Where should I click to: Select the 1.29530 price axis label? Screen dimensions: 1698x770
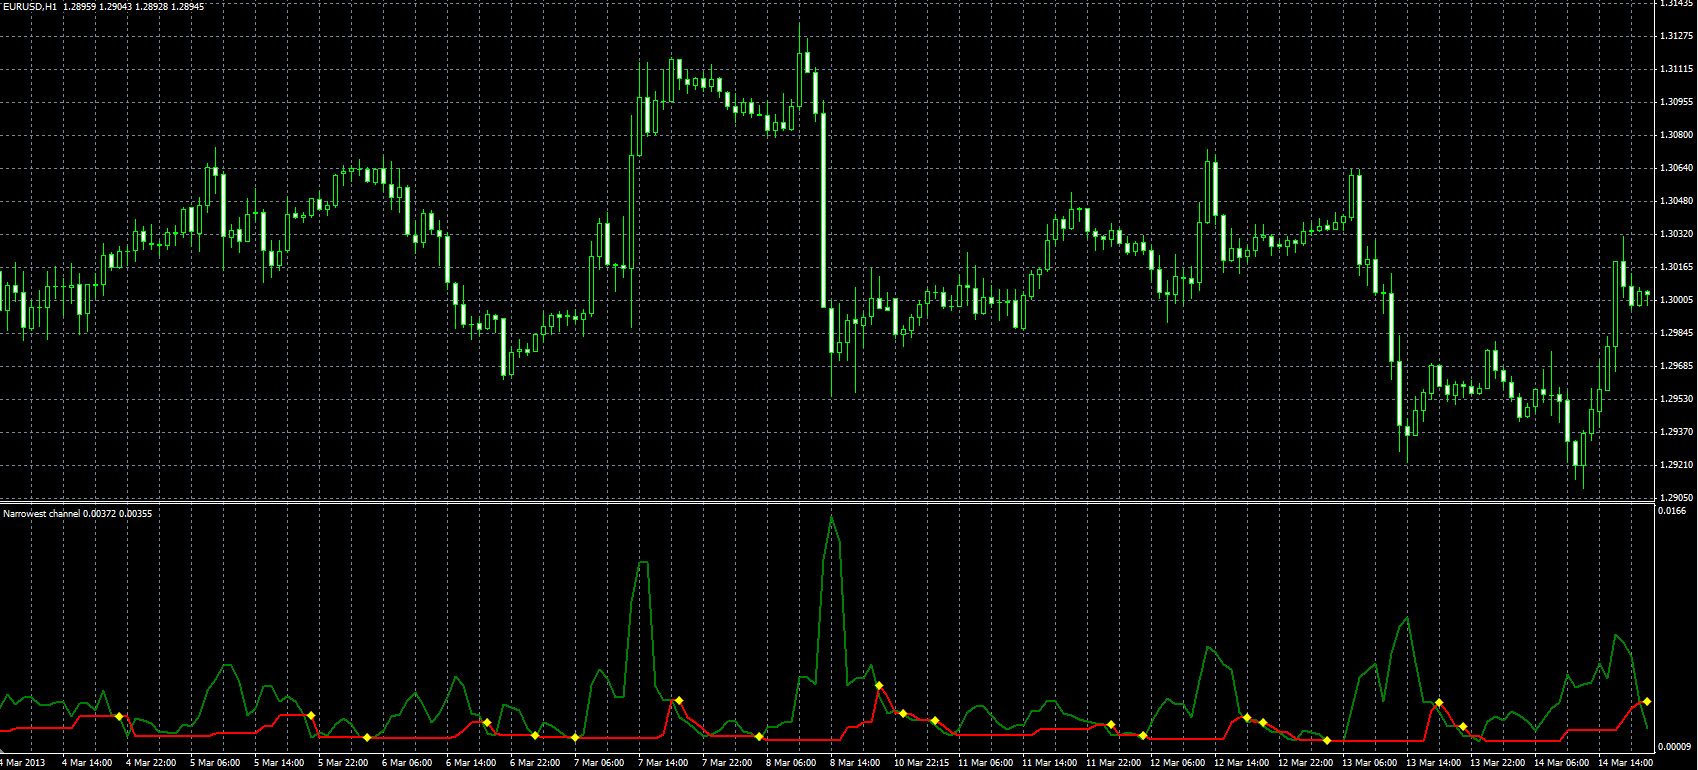[1676, 399]
